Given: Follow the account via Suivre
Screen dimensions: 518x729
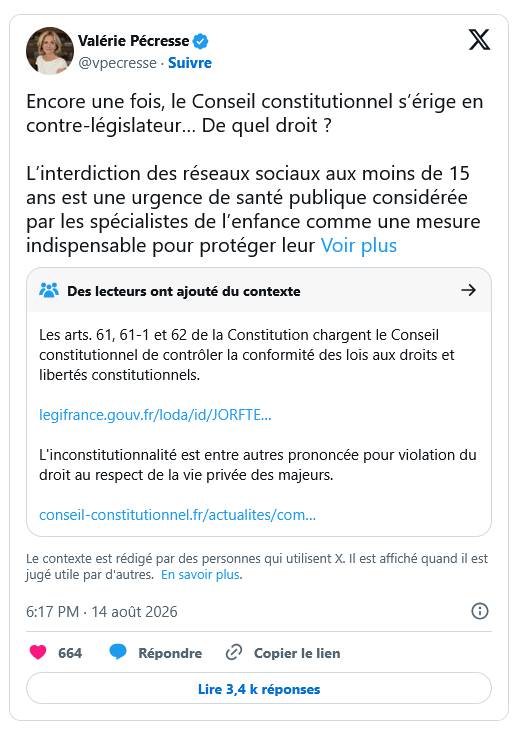Looking at the screenshot, I should (190, 63).
